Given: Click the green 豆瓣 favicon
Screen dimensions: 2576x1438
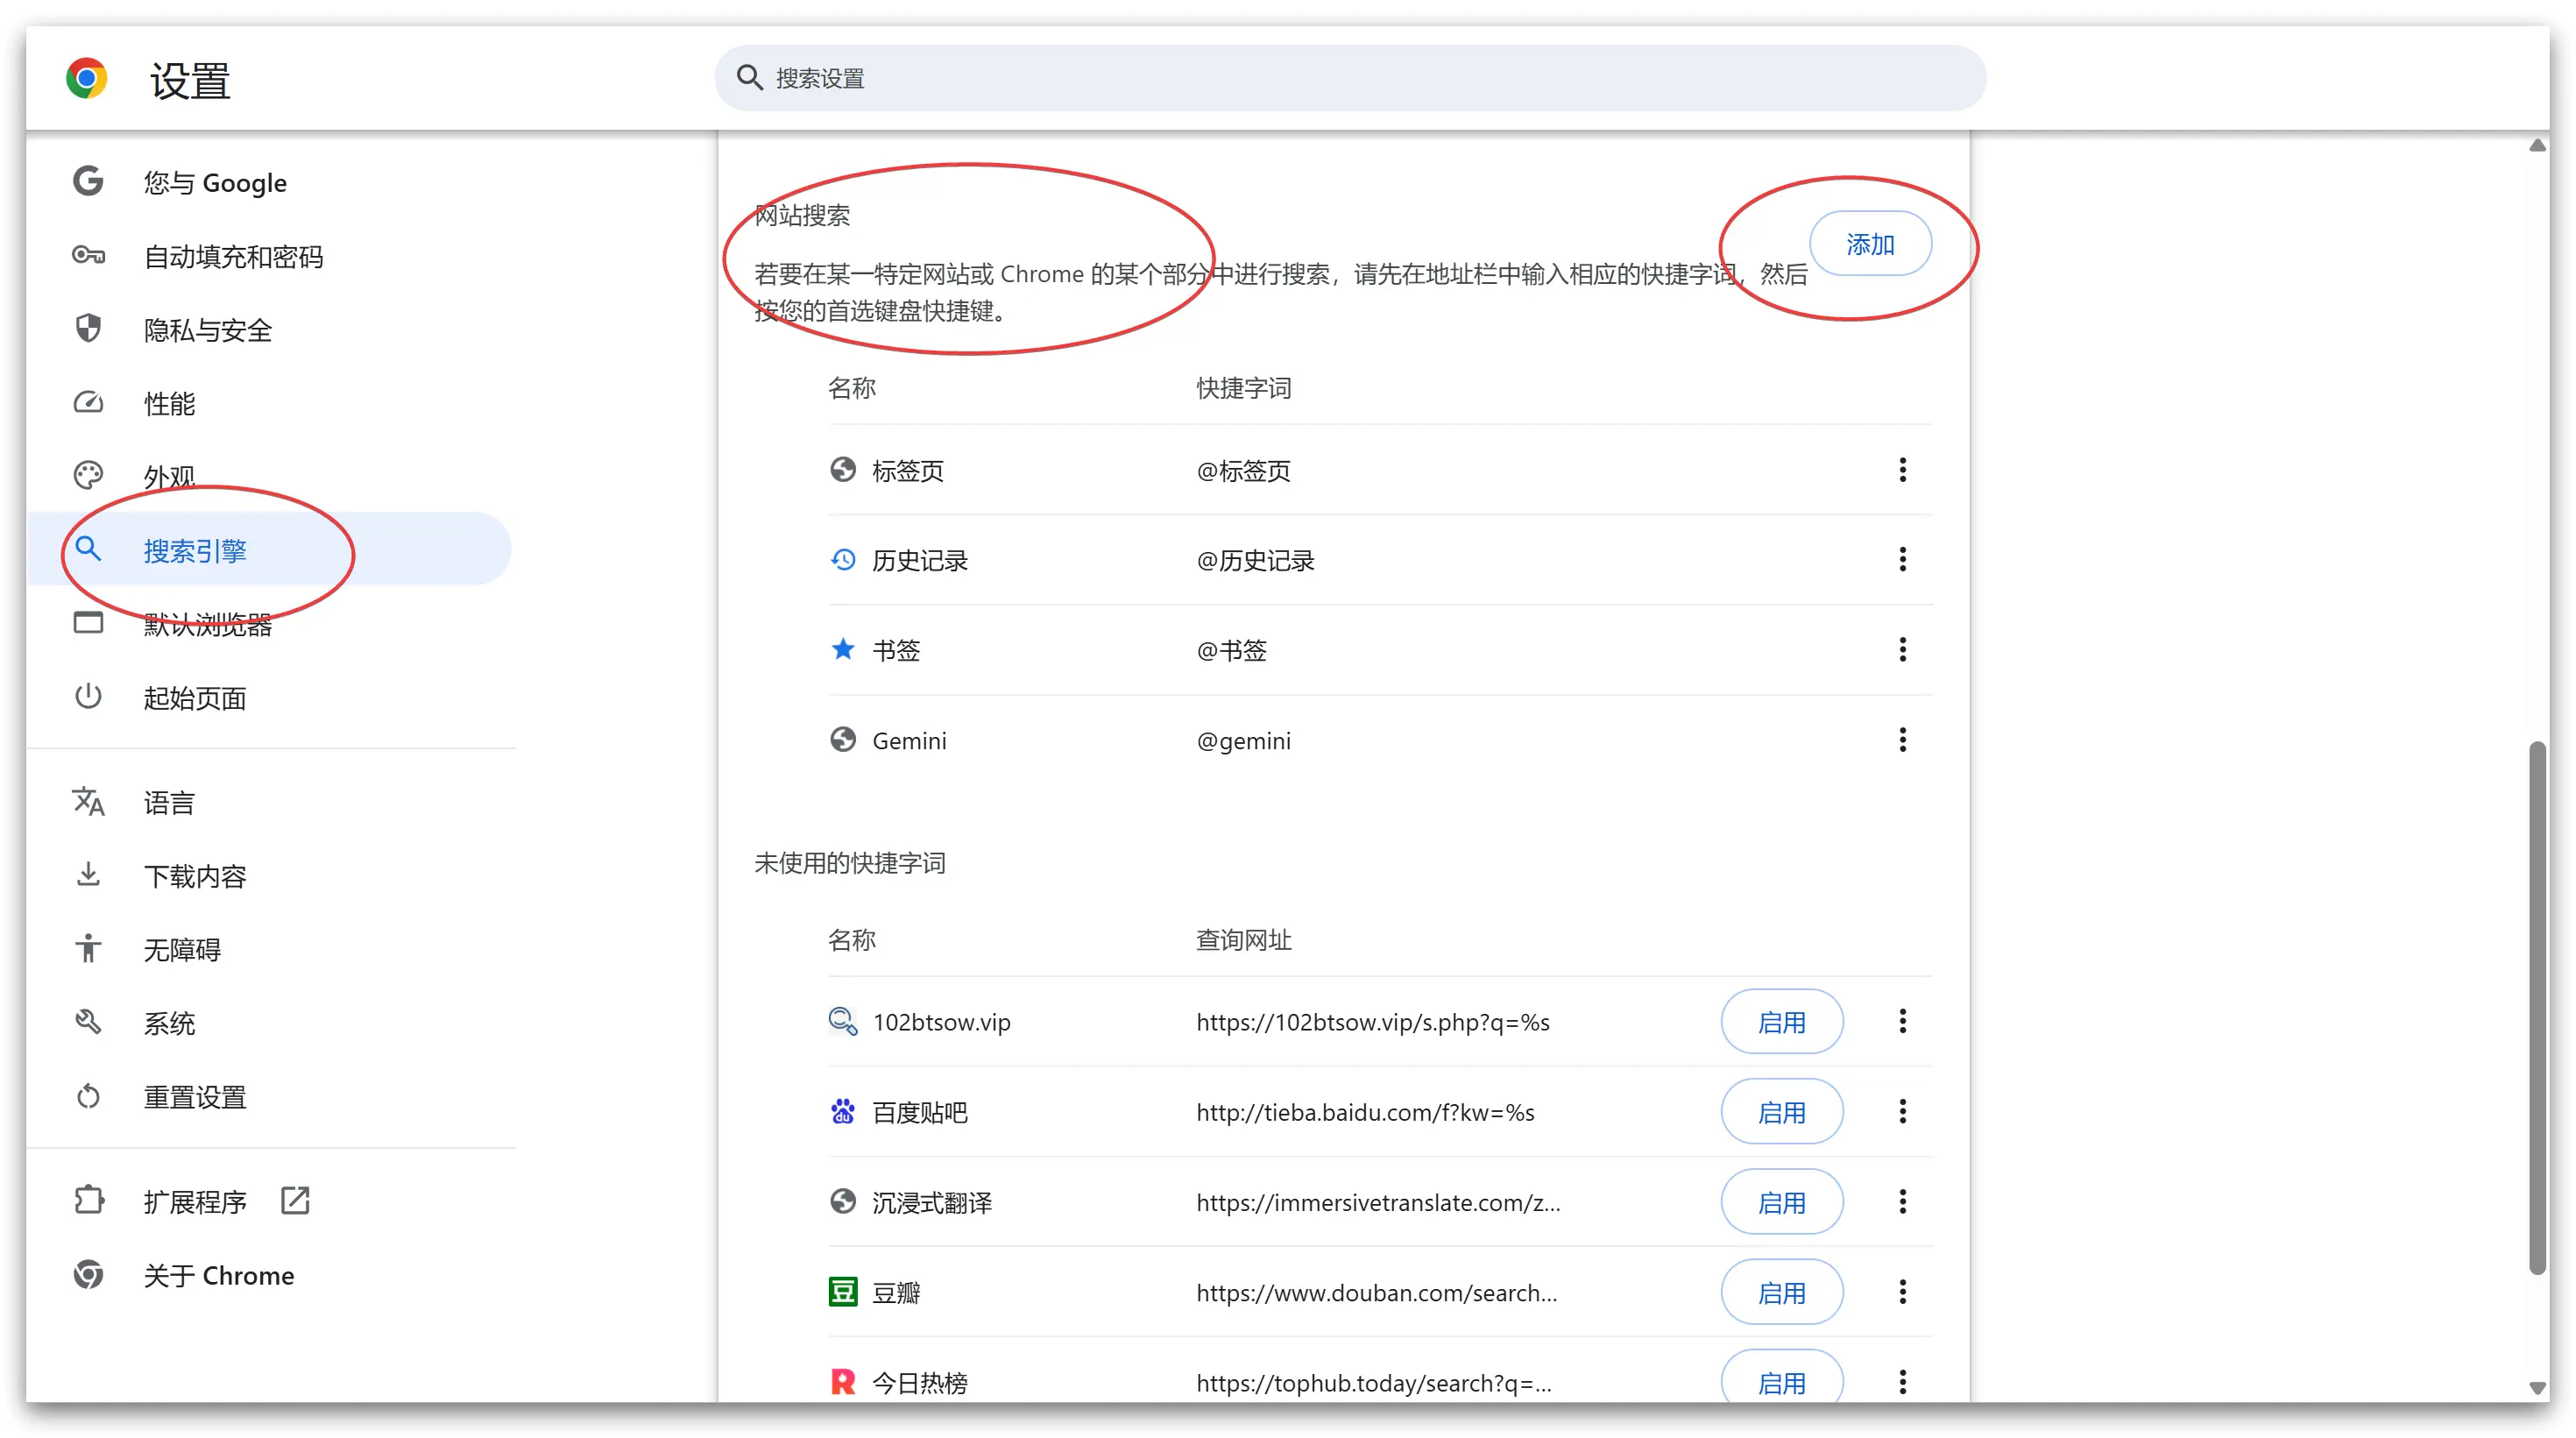Looking at the screenshot, I should (x=843, y=1292).
